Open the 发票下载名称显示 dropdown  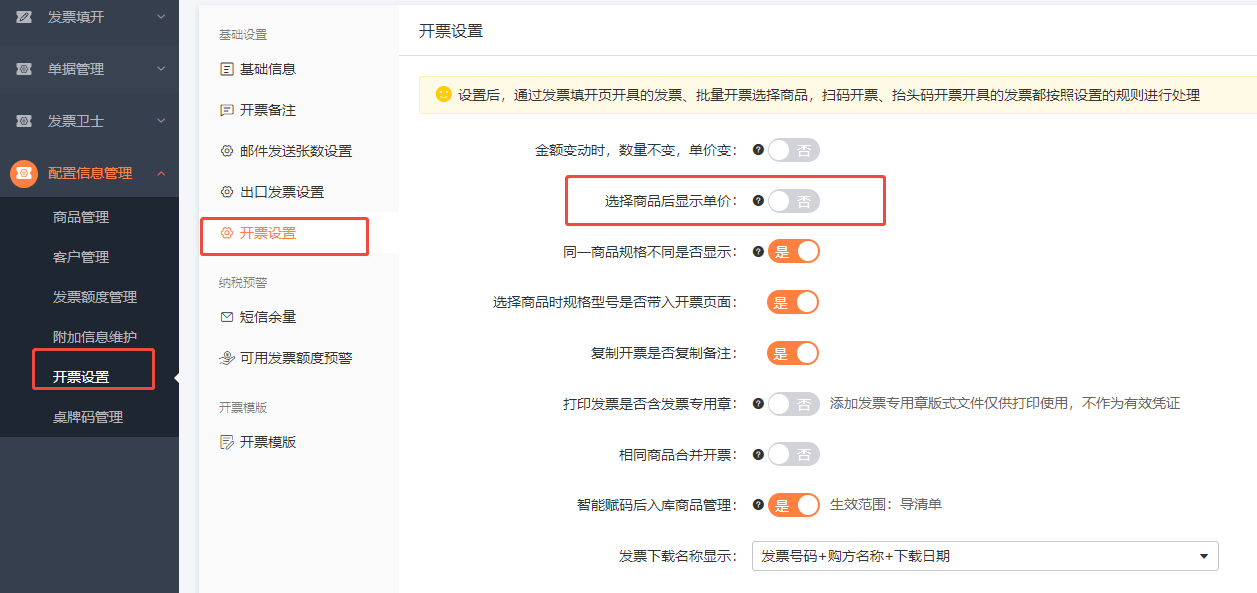[x=984, y=556]
